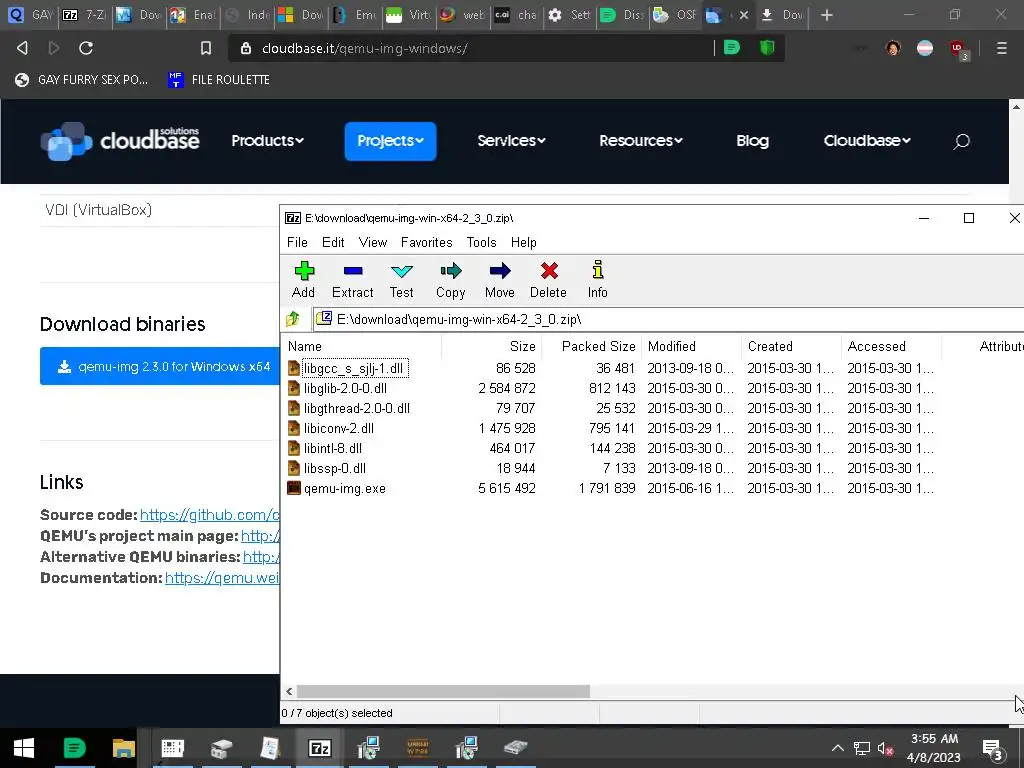The image size is (1024, 768).
Task: Open the FILE ROULETTE bookmark
Action: [219, 80]
